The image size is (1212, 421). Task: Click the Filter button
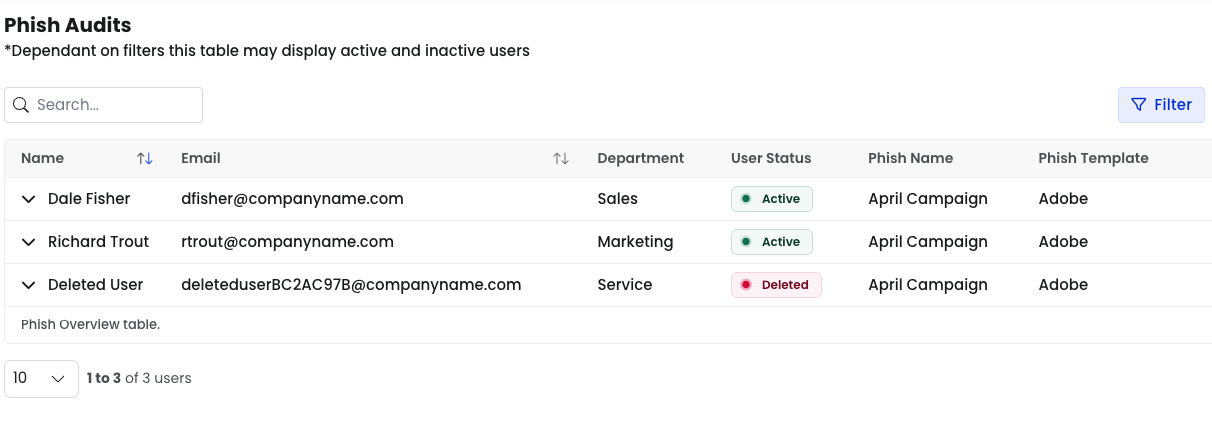[1161, 105]
